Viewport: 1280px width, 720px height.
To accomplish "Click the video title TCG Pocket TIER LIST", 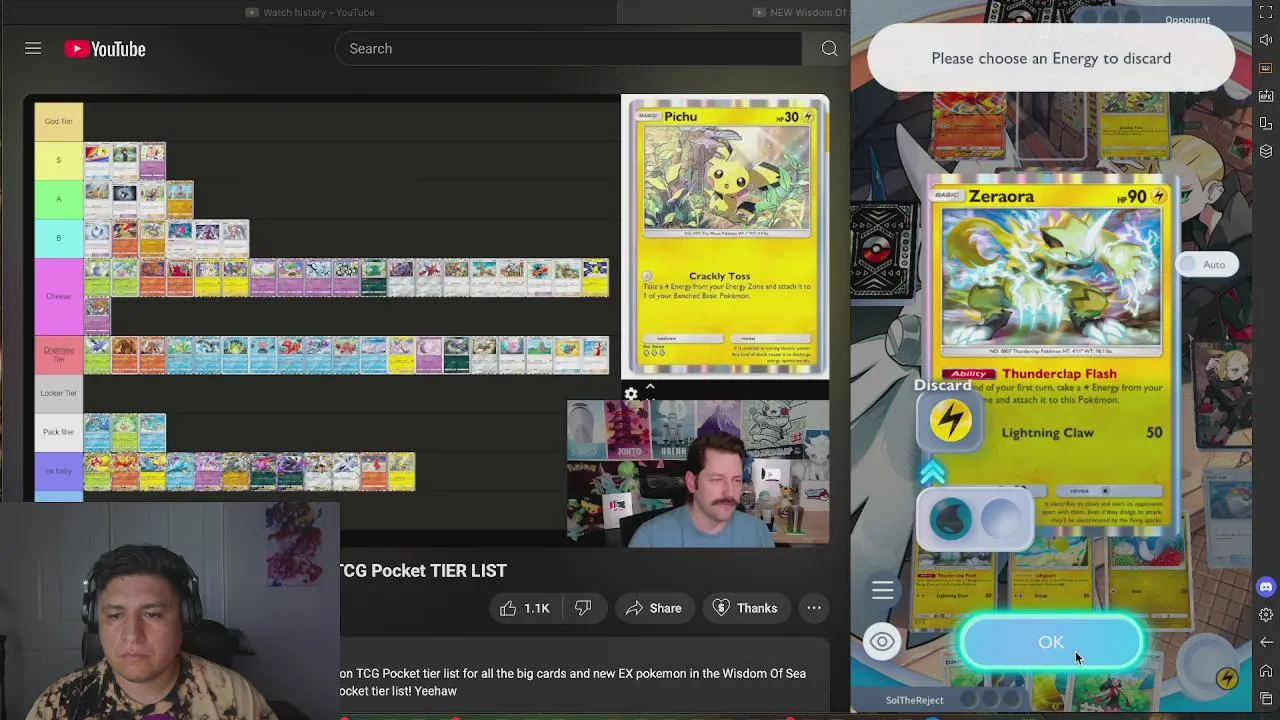I will tap(423, 571).
